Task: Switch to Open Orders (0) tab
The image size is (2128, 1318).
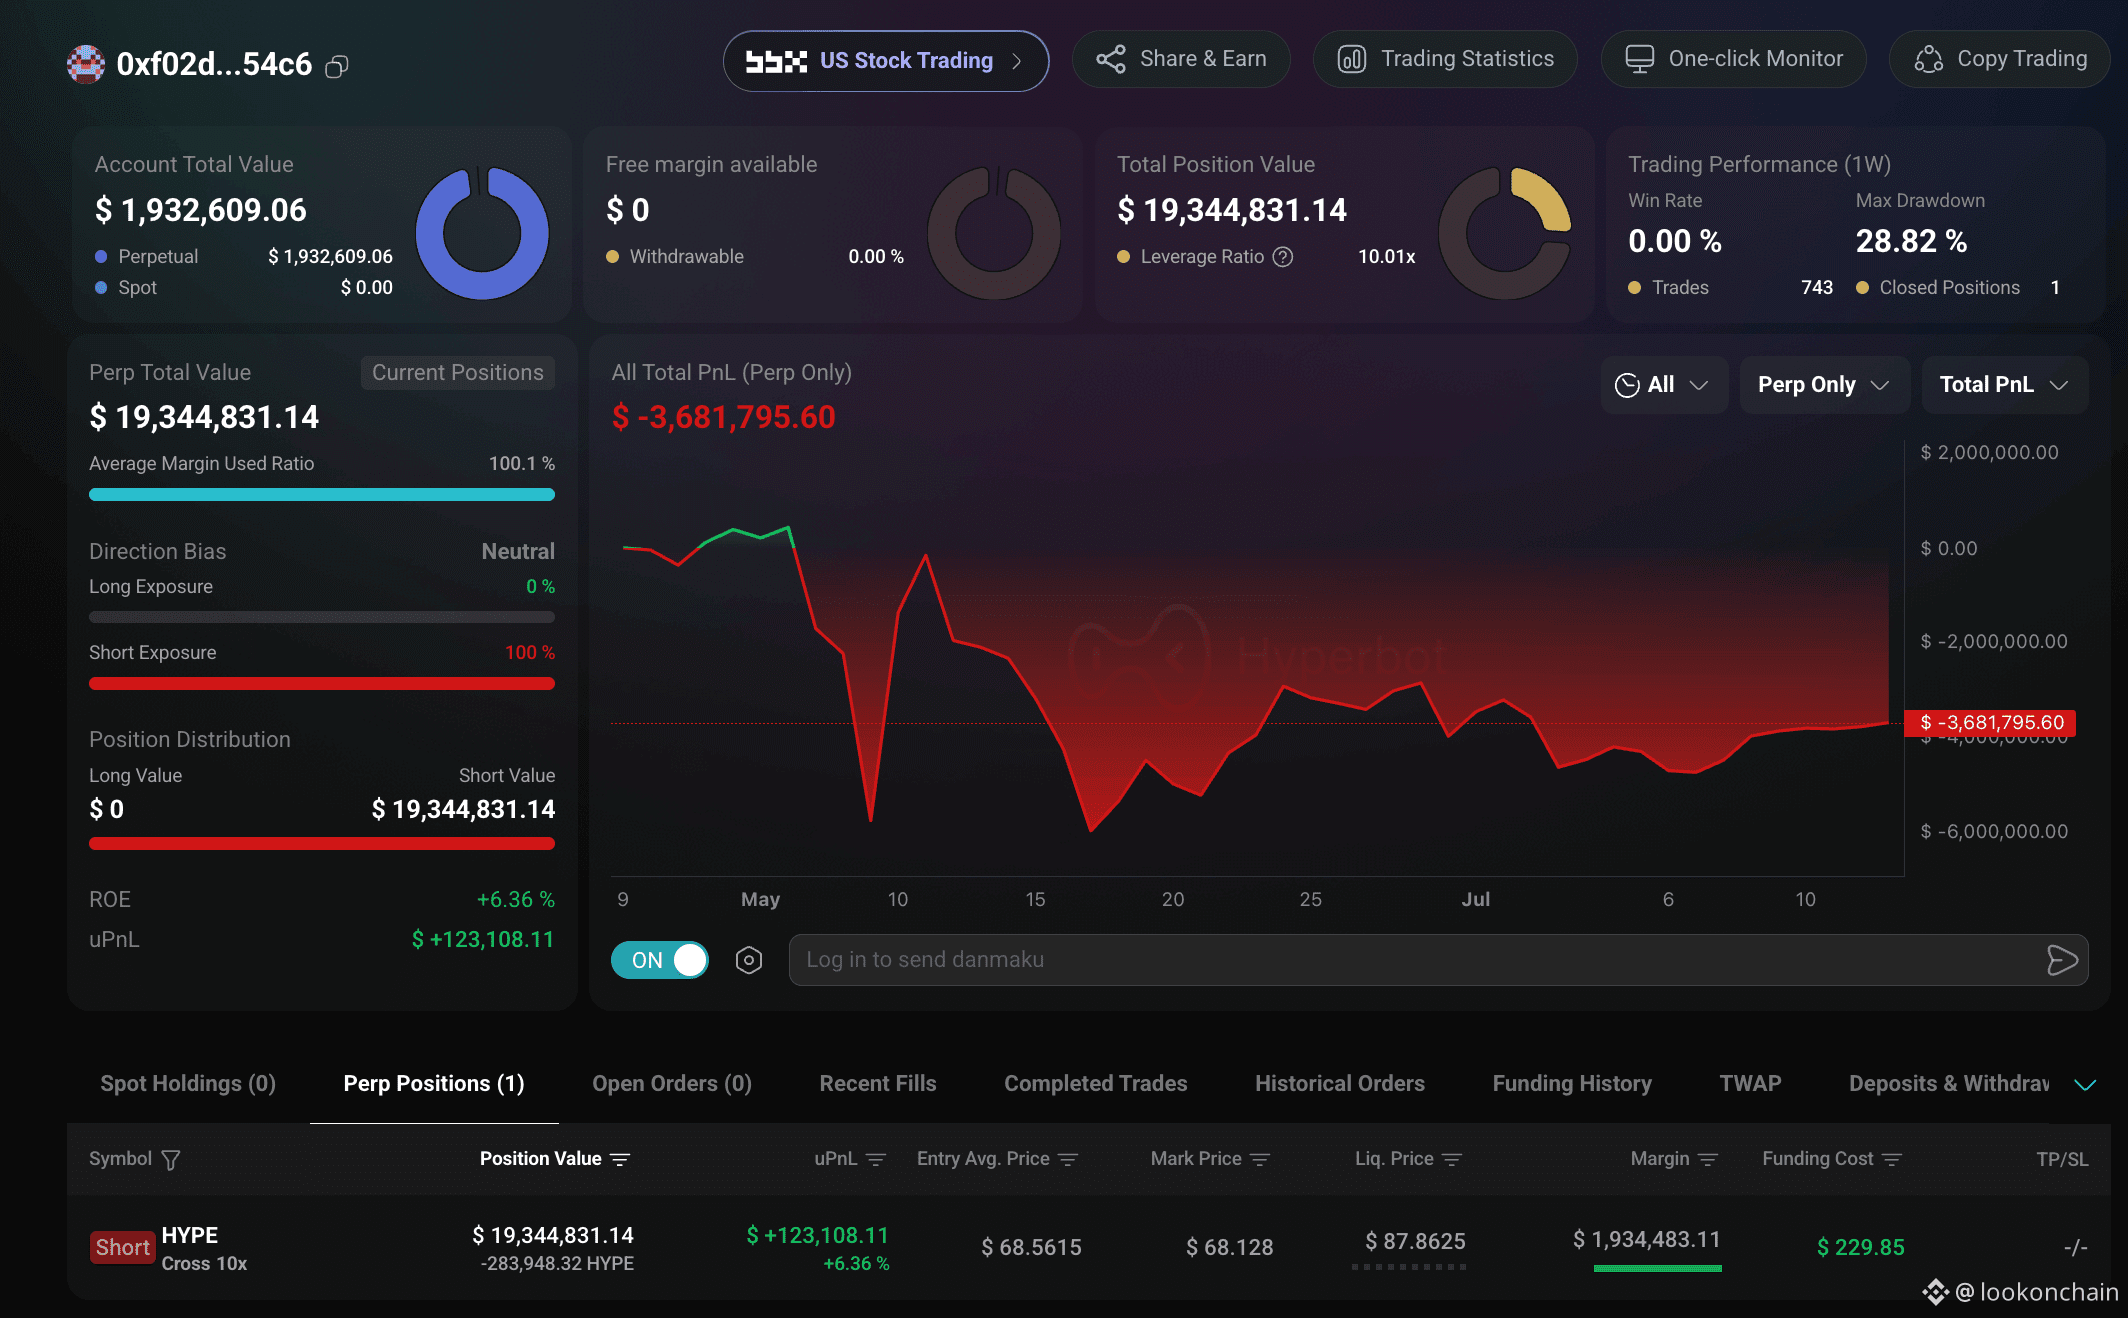Action: pos(672,1084)
